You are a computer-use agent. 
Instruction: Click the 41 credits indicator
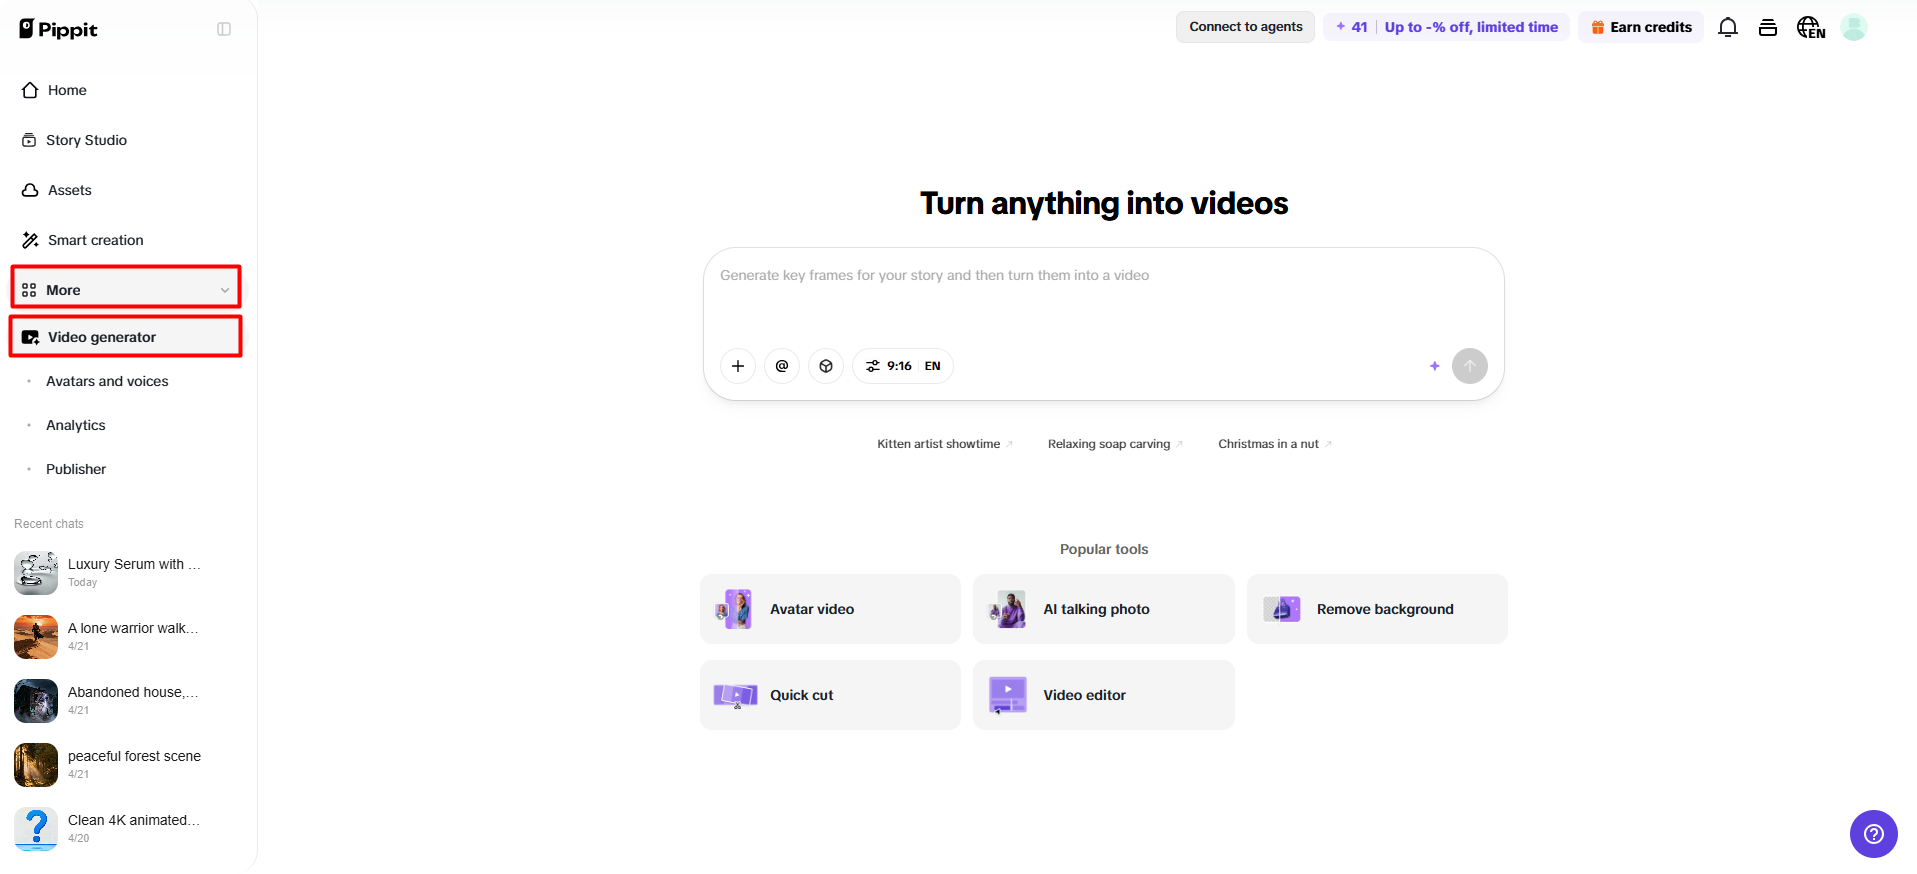[1351, 27]
